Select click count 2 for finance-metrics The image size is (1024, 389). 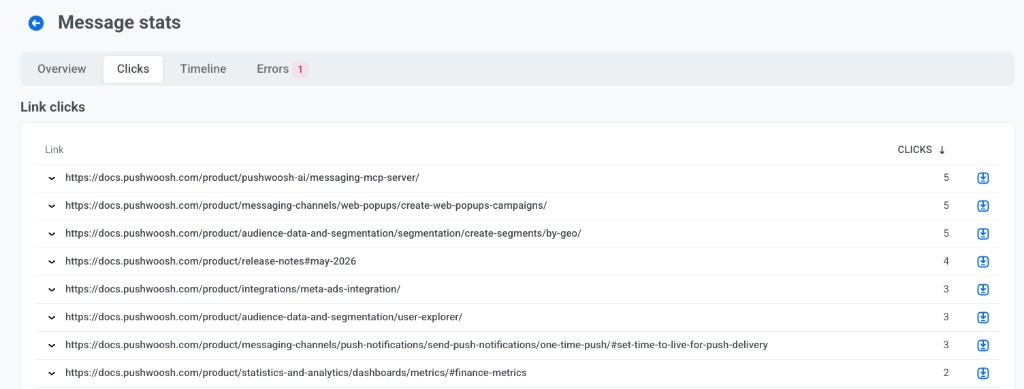click(946, 373)
